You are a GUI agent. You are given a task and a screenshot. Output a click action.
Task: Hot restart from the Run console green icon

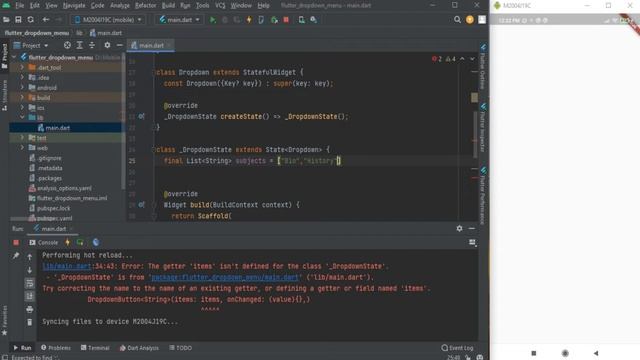80,242
